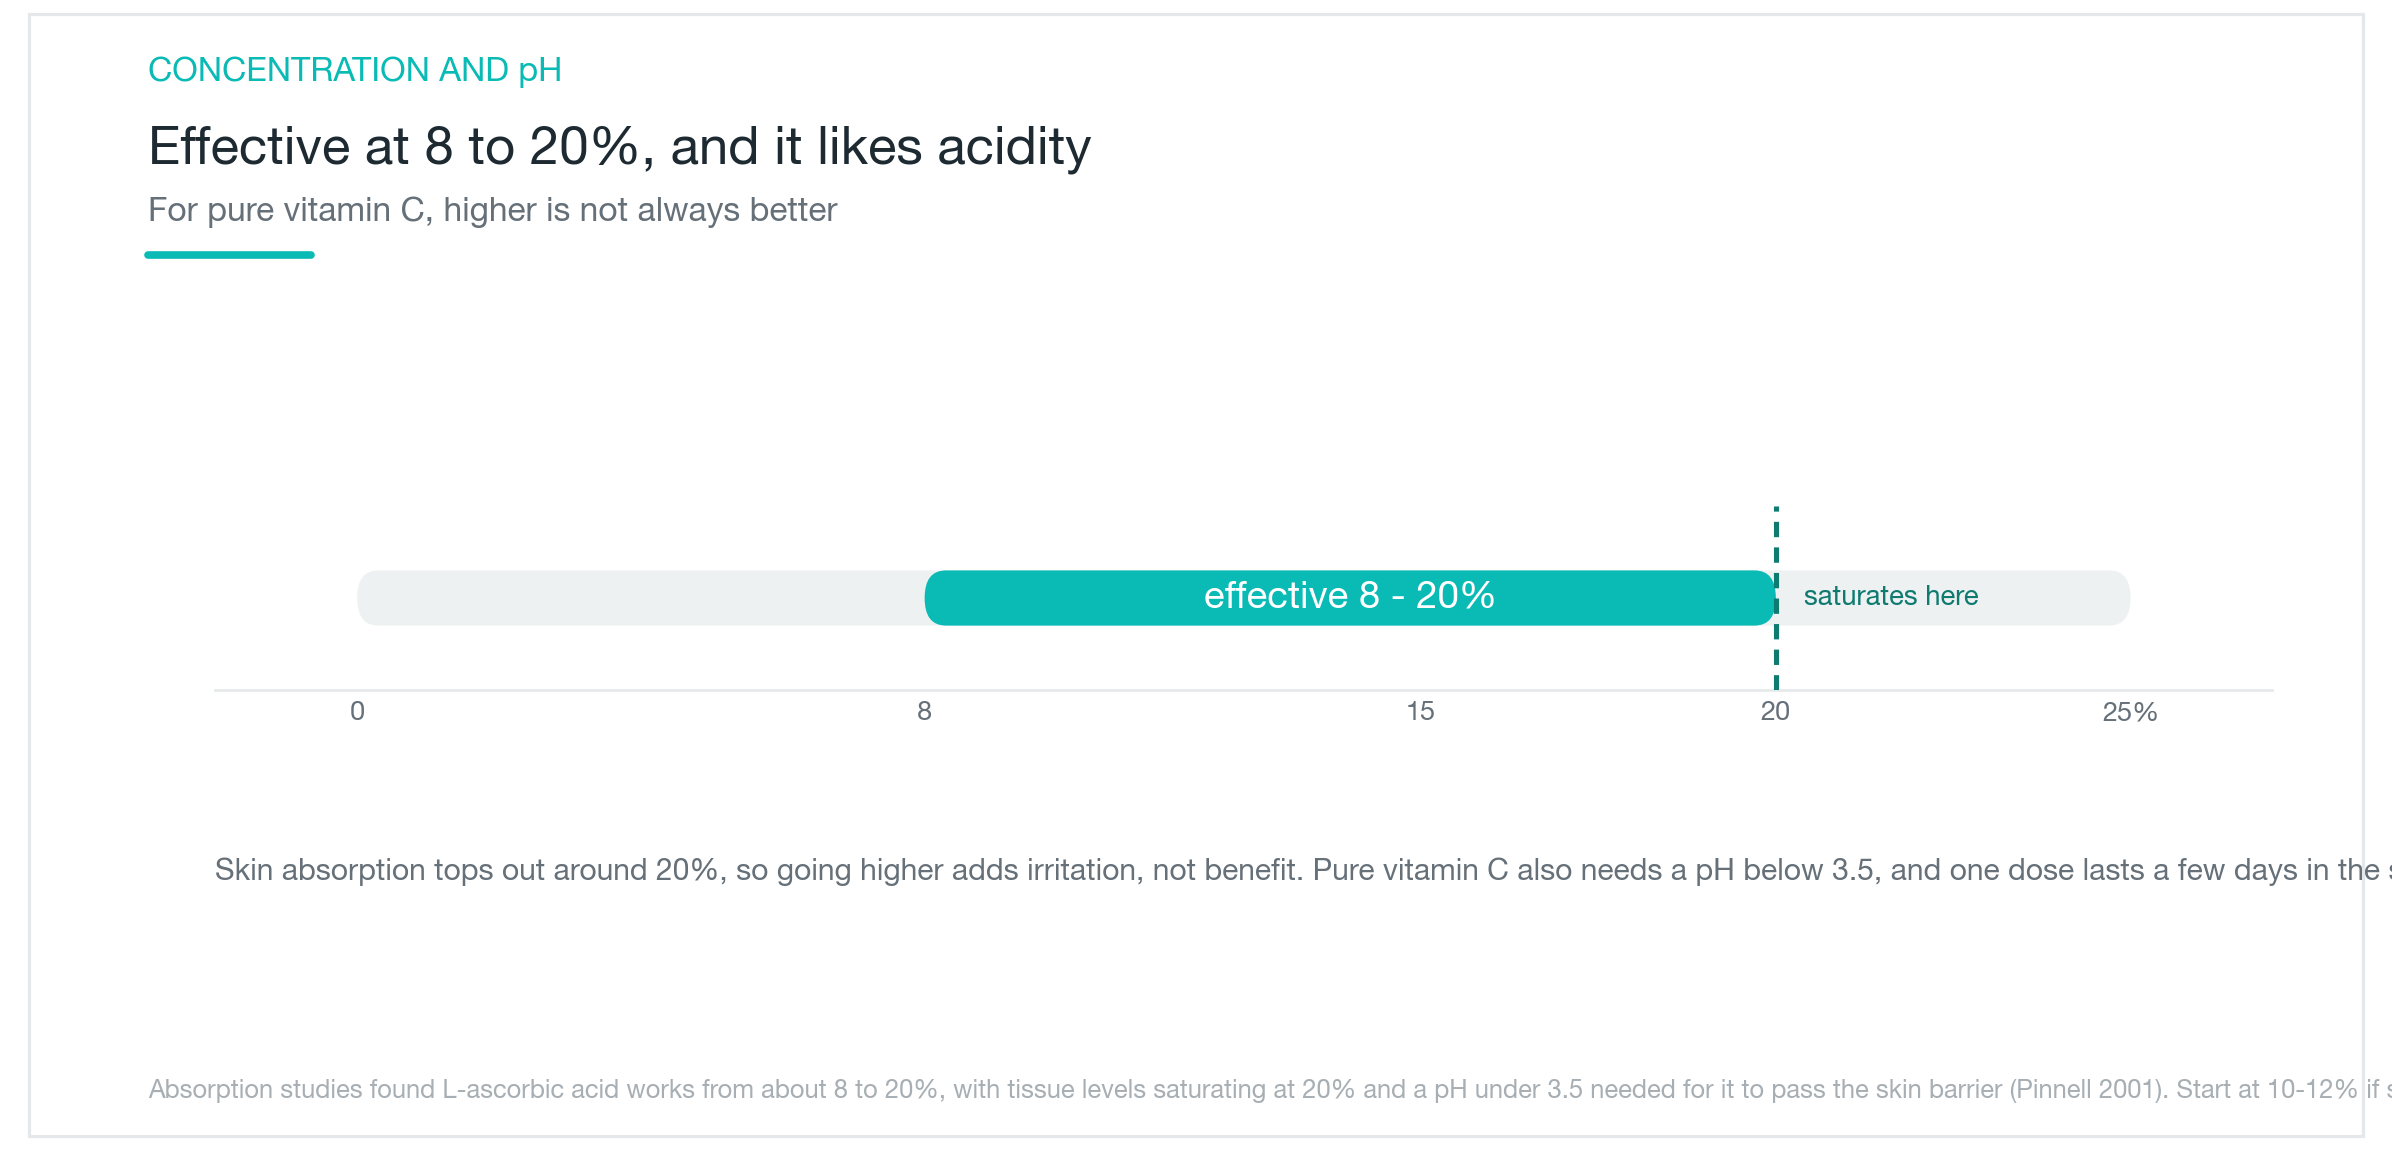The width and height of the screenshot is (2392, 1150).
Task: Click the grey bar segment below 8%
Action: coord(641,598)
